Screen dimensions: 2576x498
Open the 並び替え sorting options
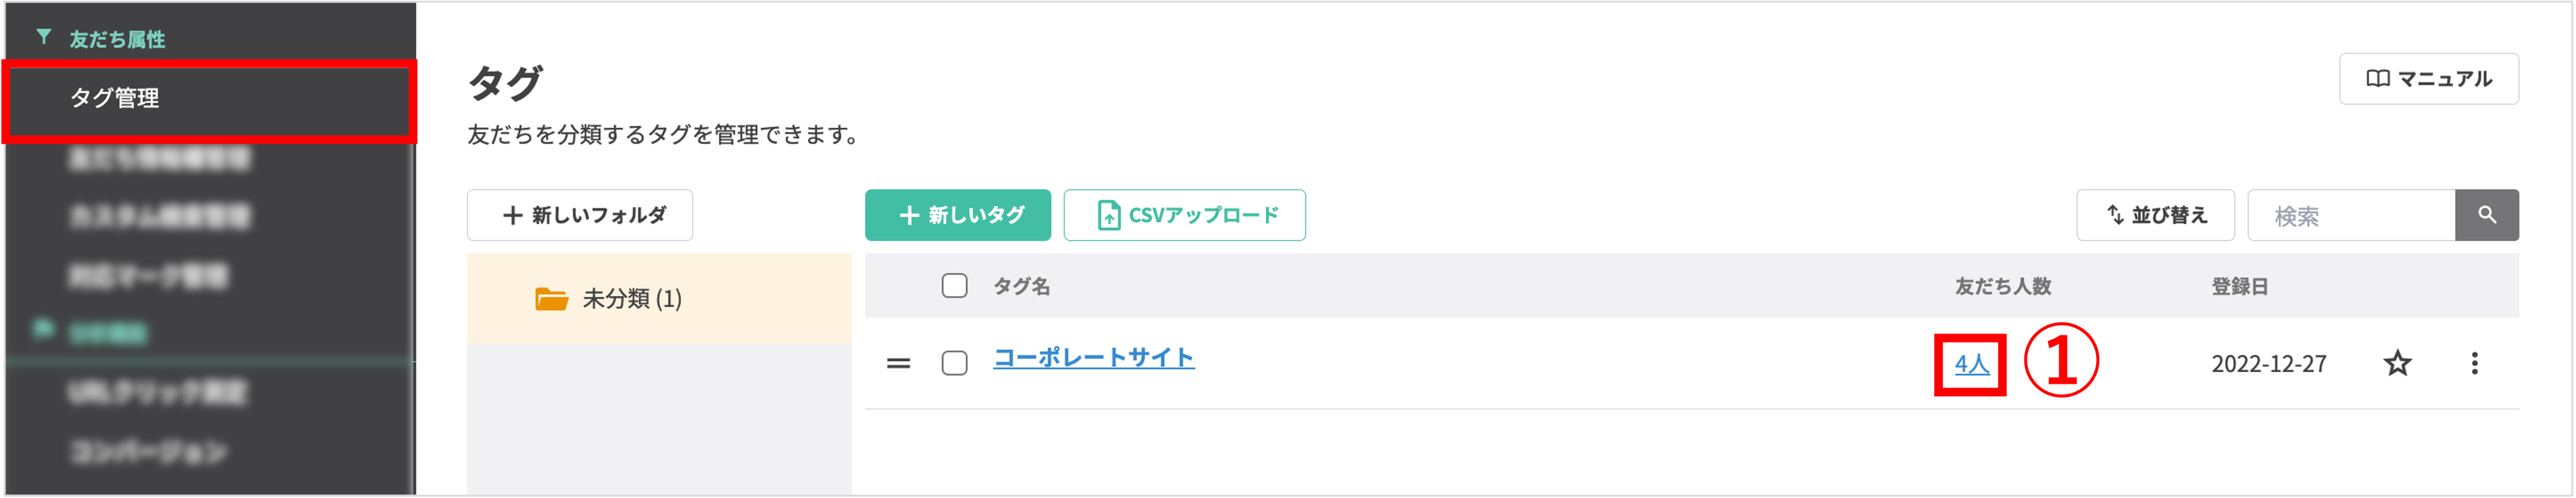pyautogui.click(x=2155, y=214)
